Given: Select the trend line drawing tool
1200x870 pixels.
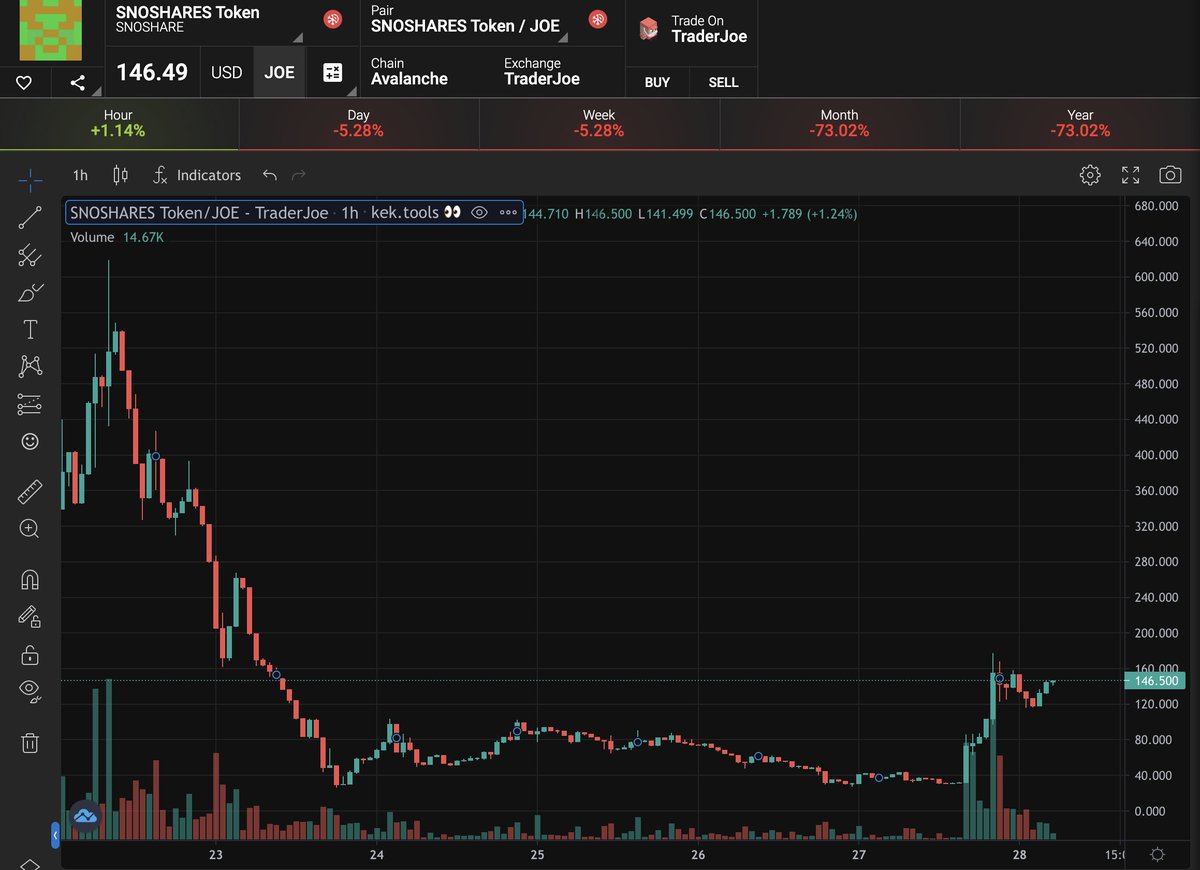Looking at the screenshot, I should tap(29, 218).
